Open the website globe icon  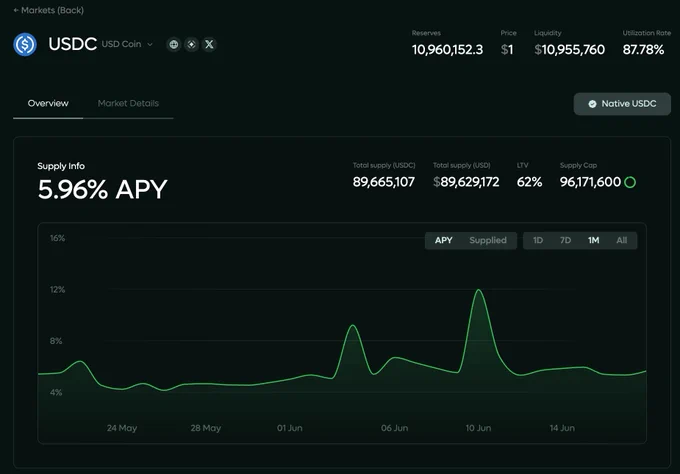[x=173, y=44]
